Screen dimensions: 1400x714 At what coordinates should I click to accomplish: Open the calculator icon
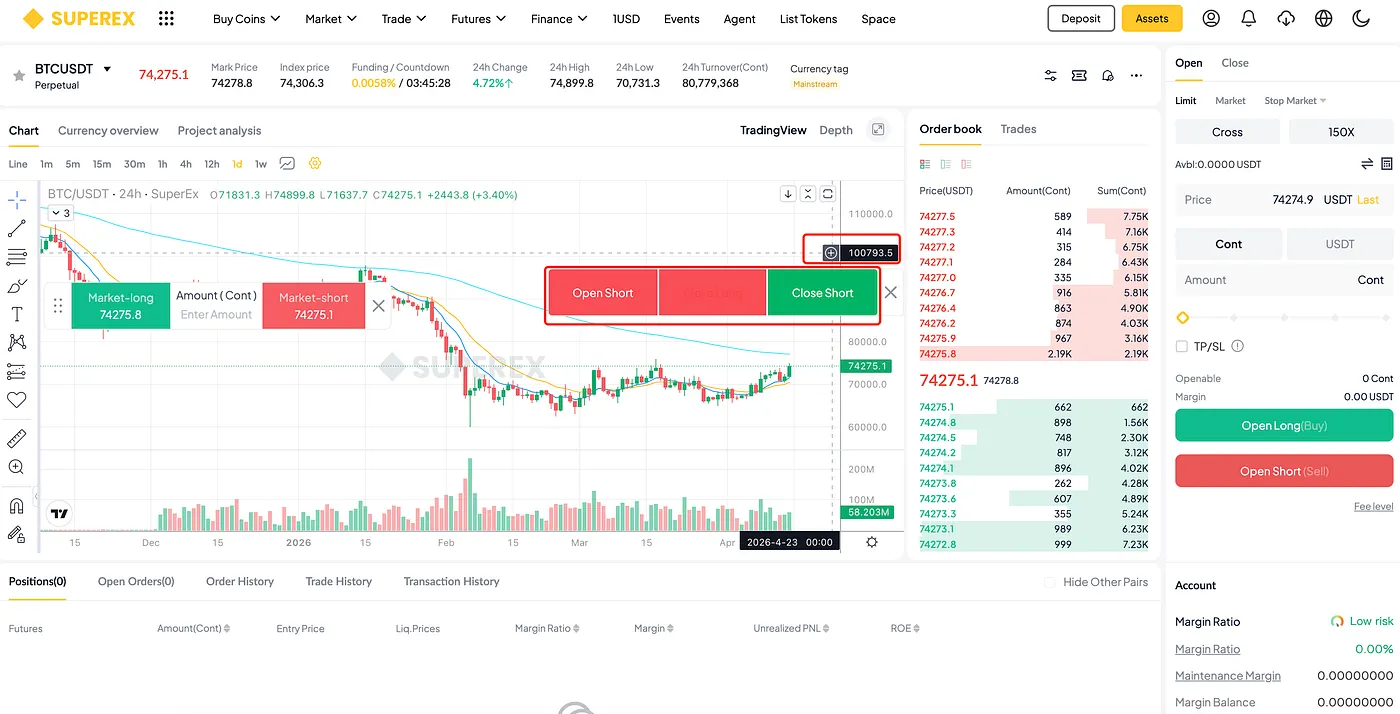(x=1387, y=164)
